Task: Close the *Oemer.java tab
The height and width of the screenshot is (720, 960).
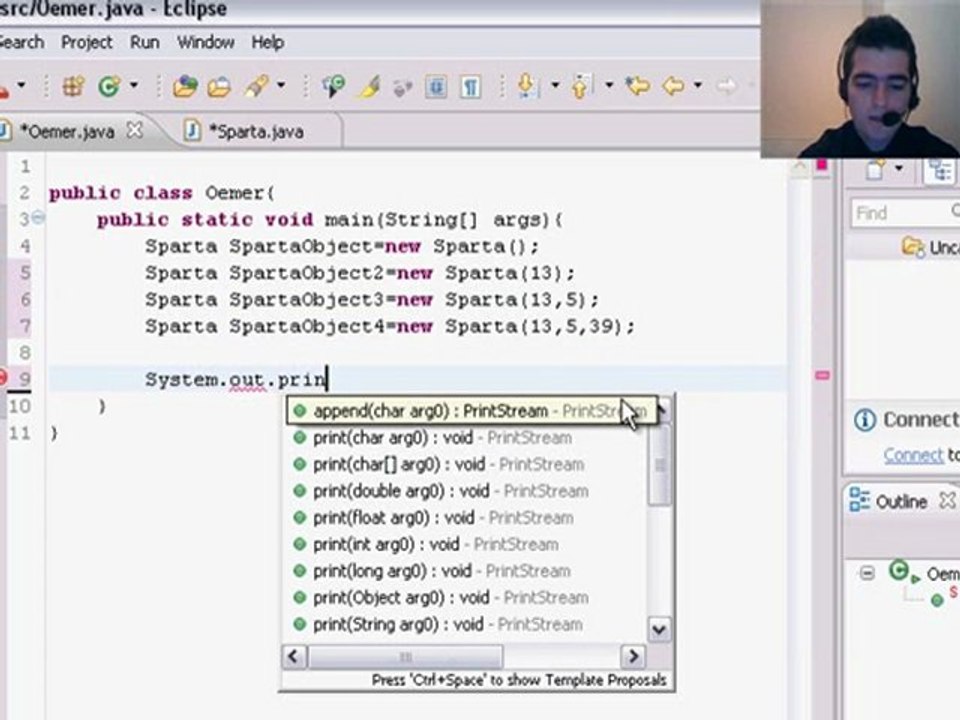Action: (134, 130)
